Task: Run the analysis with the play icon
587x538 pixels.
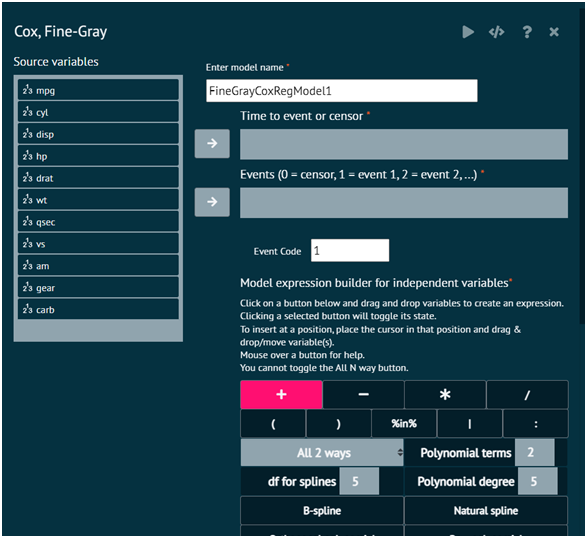Action: click(468, 32)
